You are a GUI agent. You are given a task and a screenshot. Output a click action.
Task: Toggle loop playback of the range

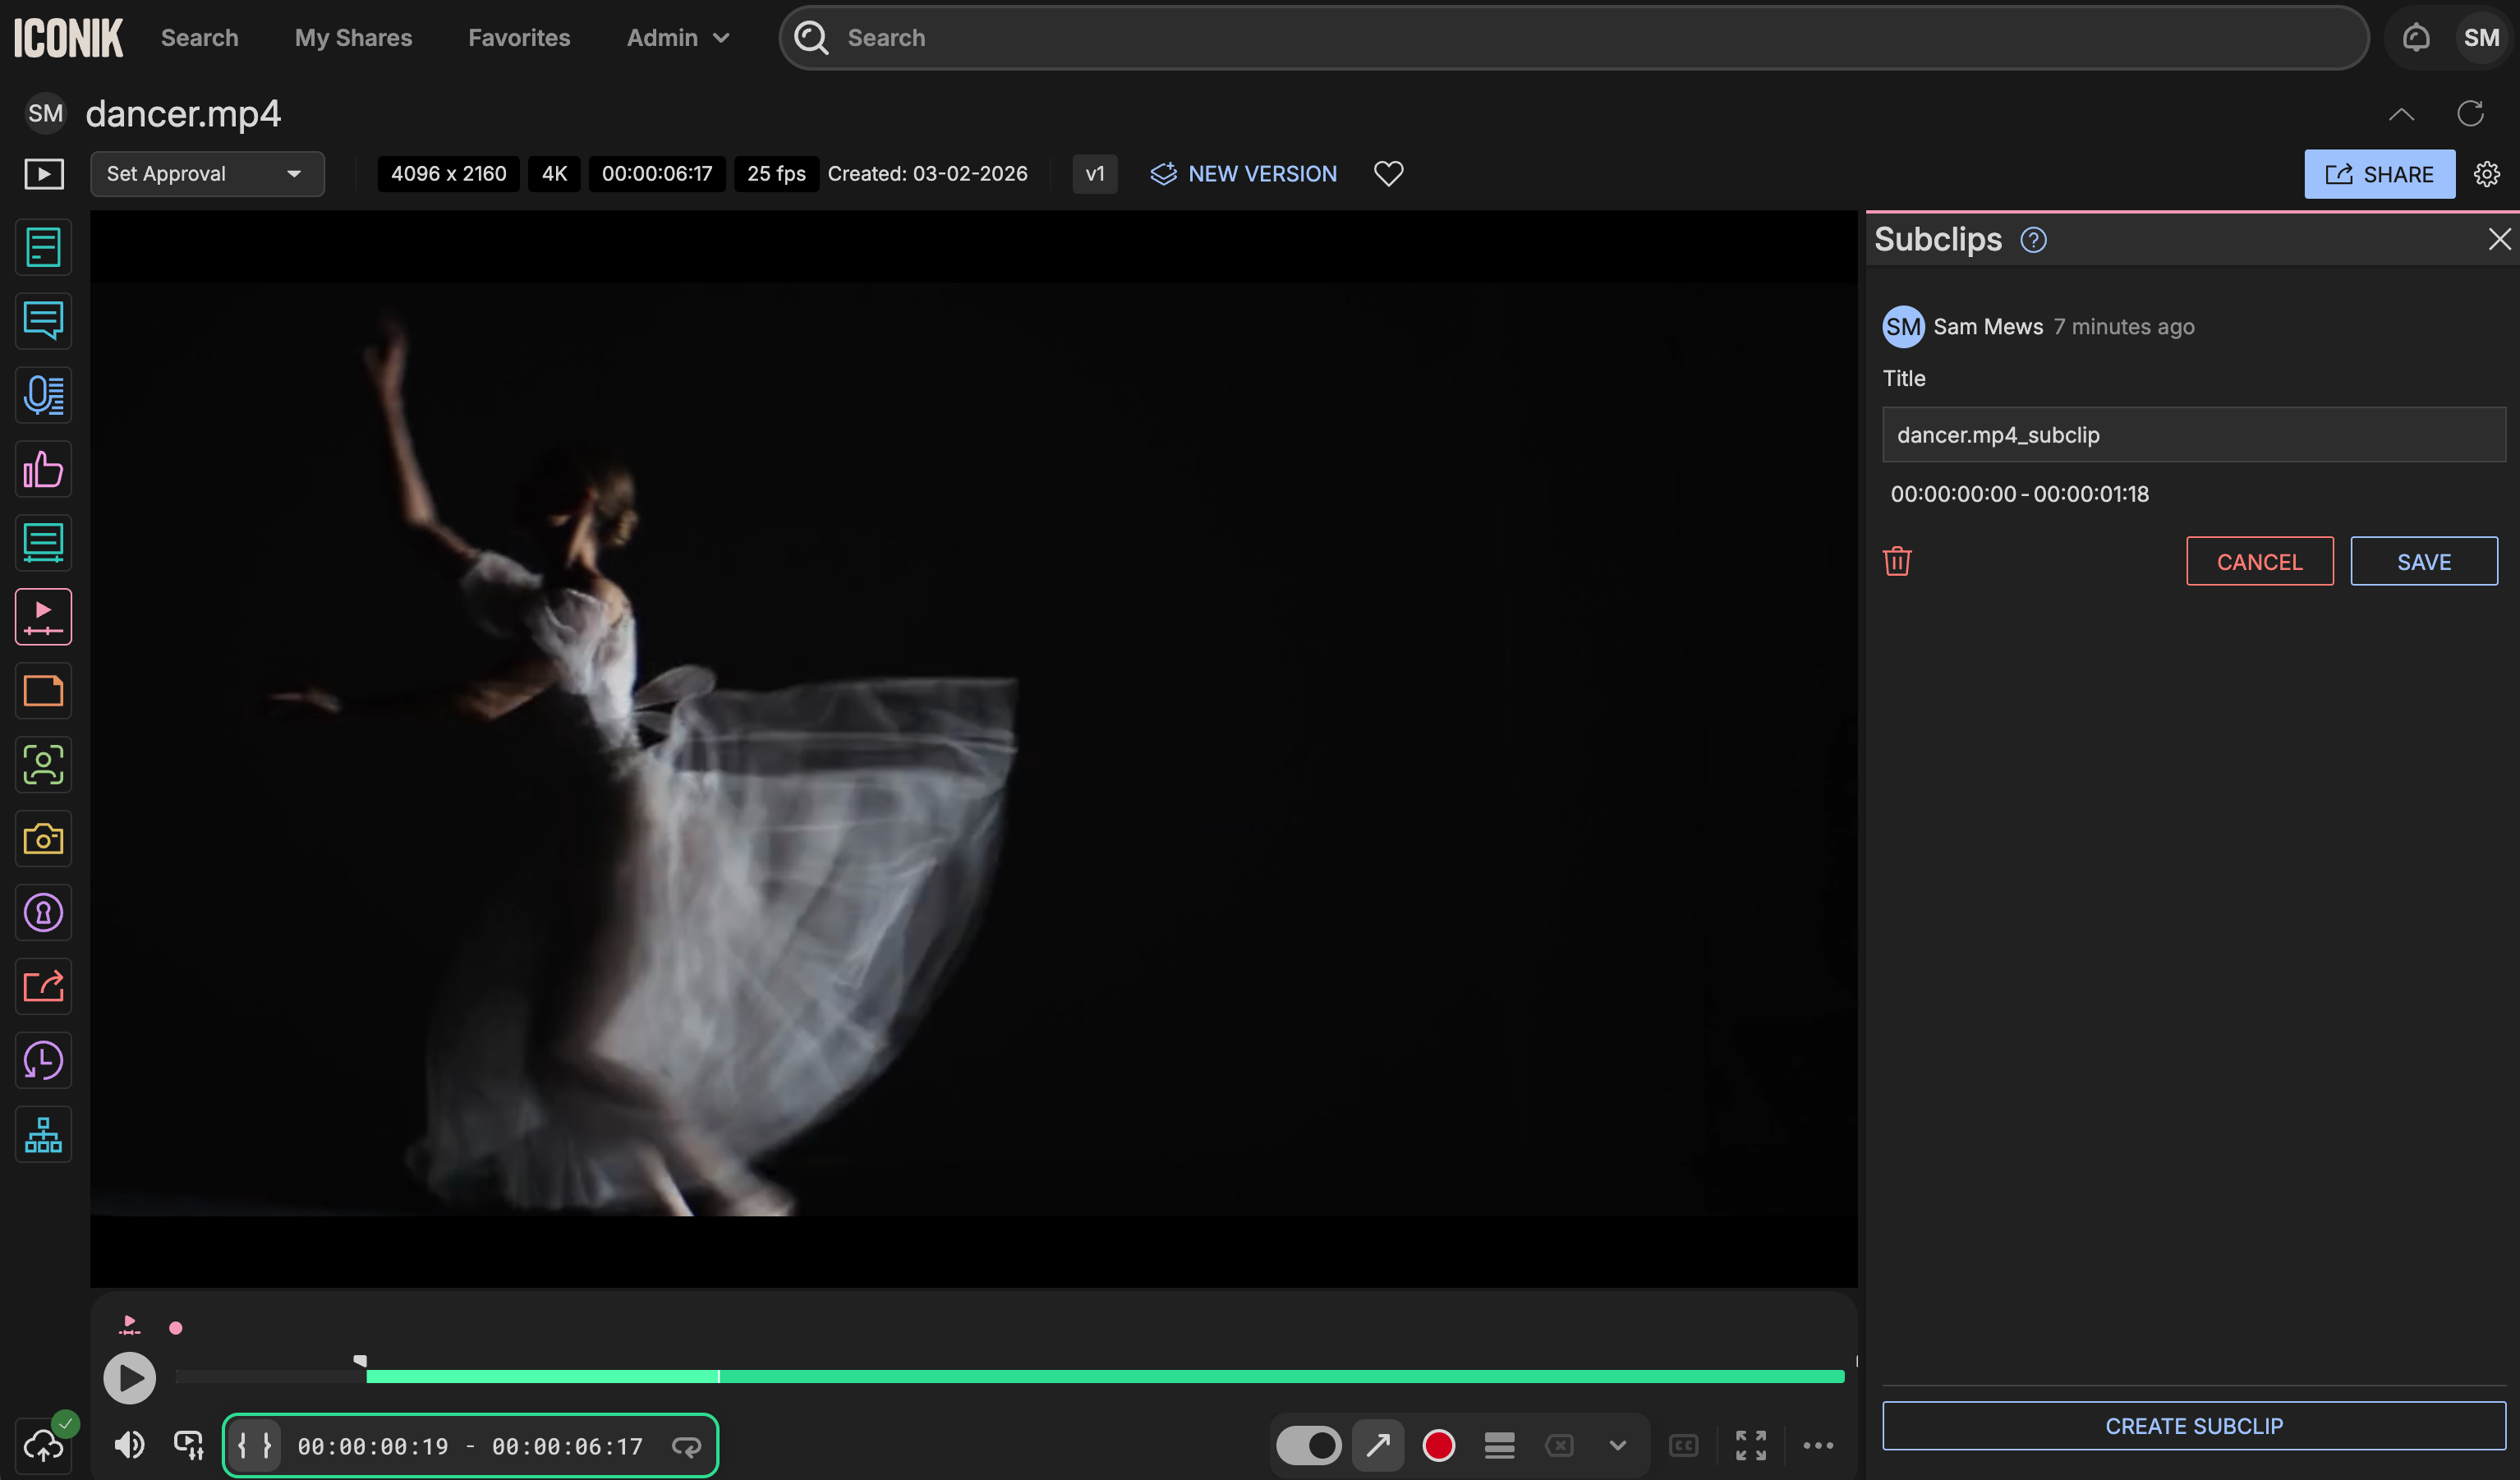(x=686, y=1446)
